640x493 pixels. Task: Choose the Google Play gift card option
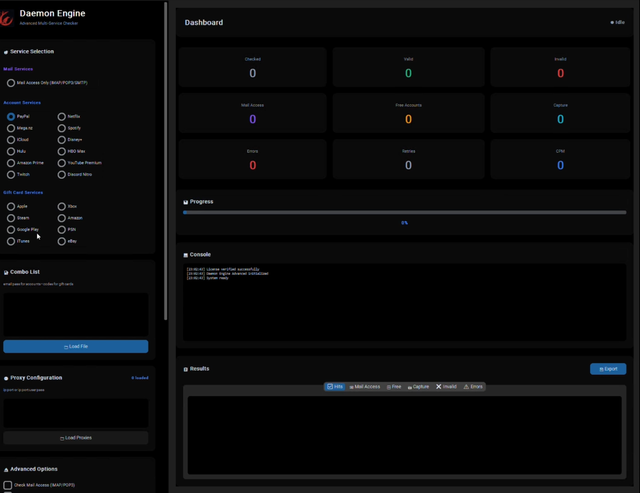tap(11, 230)
